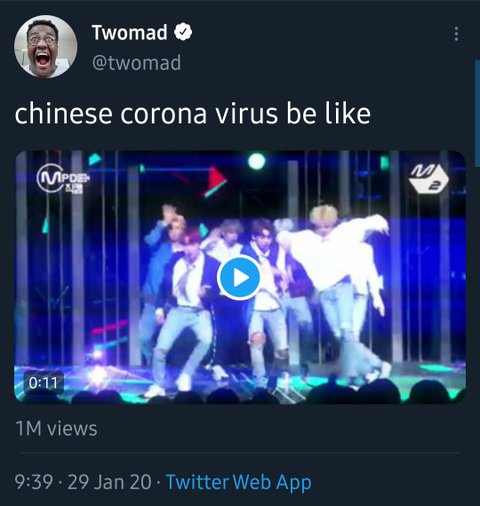Screen dimensions: 480x506
Task: Open the @twomad handle link
Action: click(136, 62)
